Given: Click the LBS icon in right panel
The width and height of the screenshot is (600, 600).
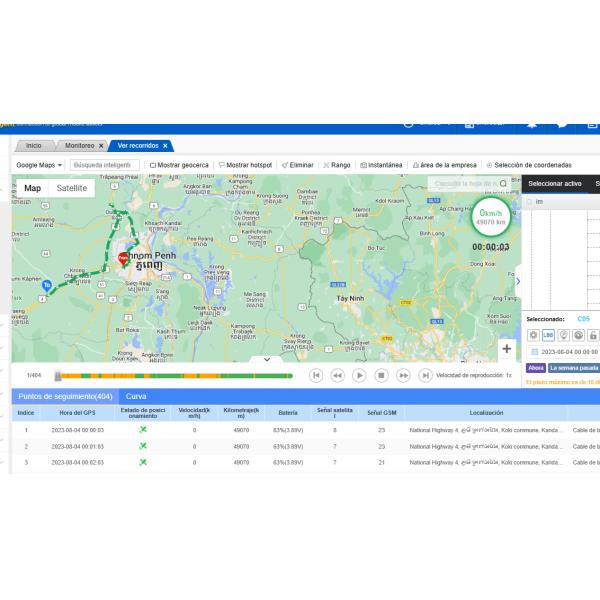Looking at the screenshot, I should (x=548, y=335).
